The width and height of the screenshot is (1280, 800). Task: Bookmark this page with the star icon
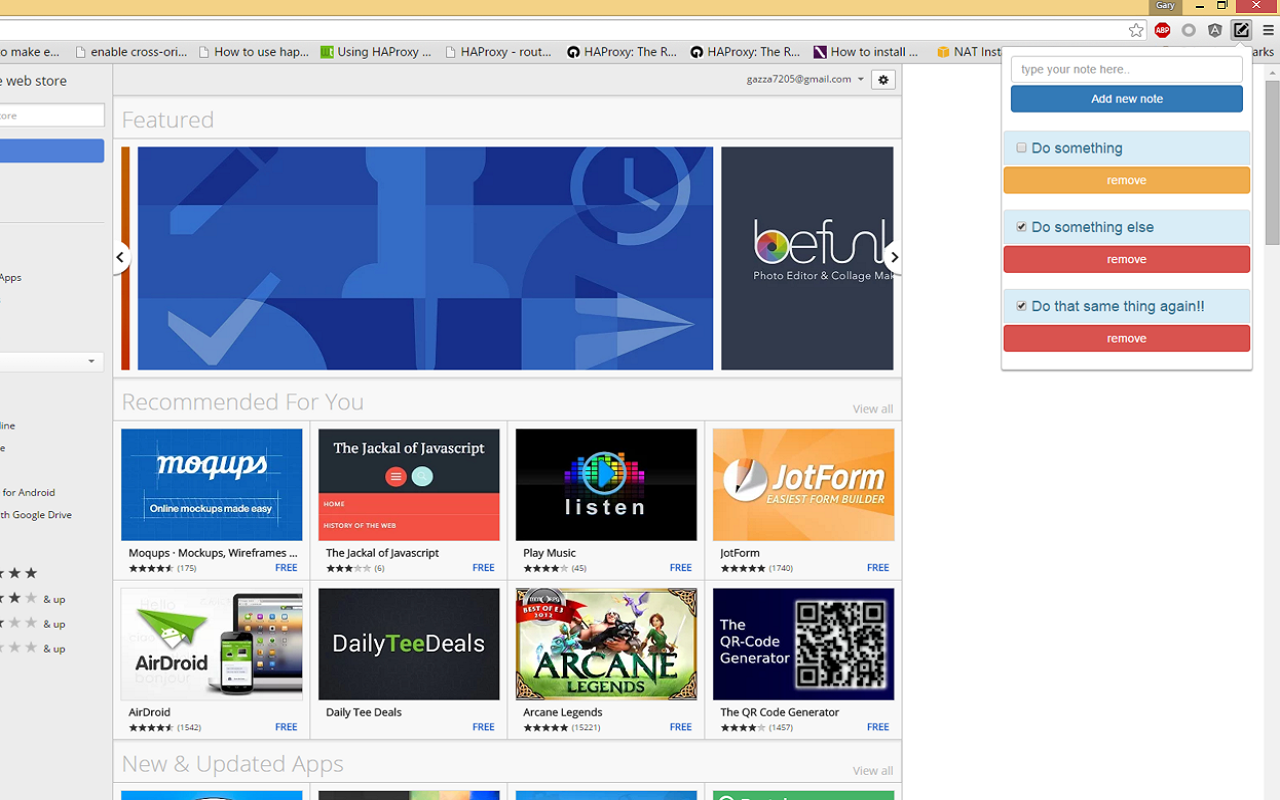pyautogui.click(x=1136, y=31)
